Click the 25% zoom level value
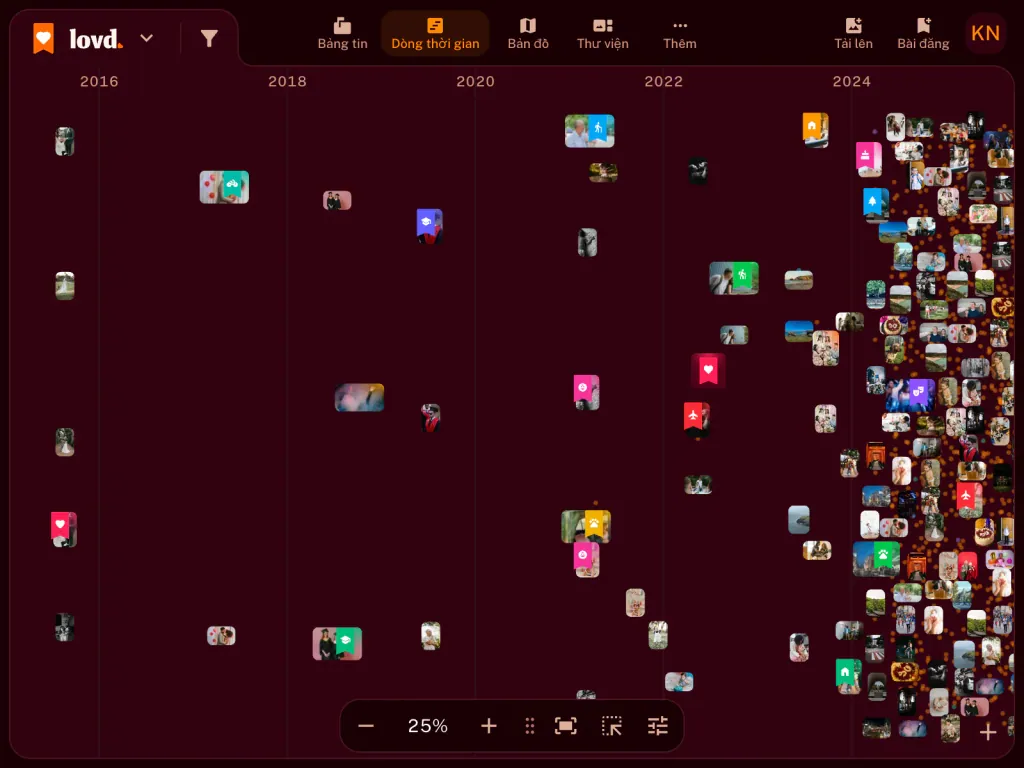 point(428,726)
